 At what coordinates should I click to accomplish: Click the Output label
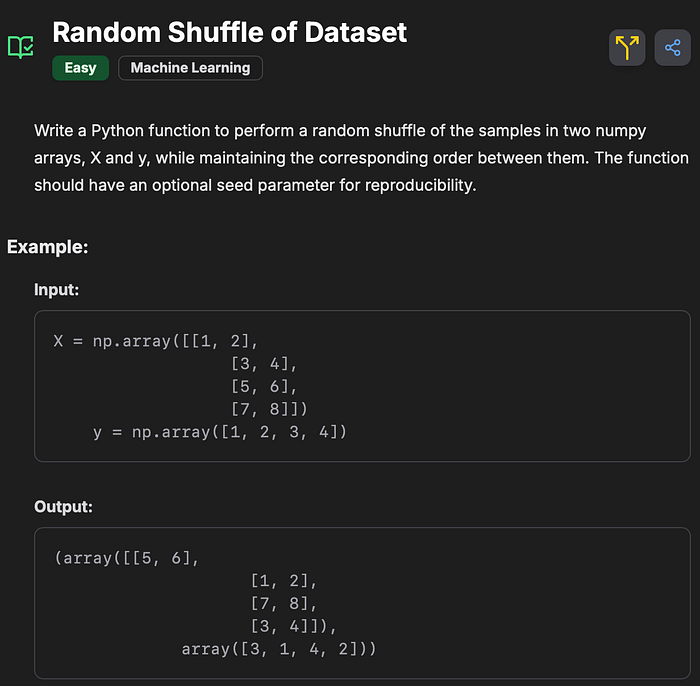point(63,507)
